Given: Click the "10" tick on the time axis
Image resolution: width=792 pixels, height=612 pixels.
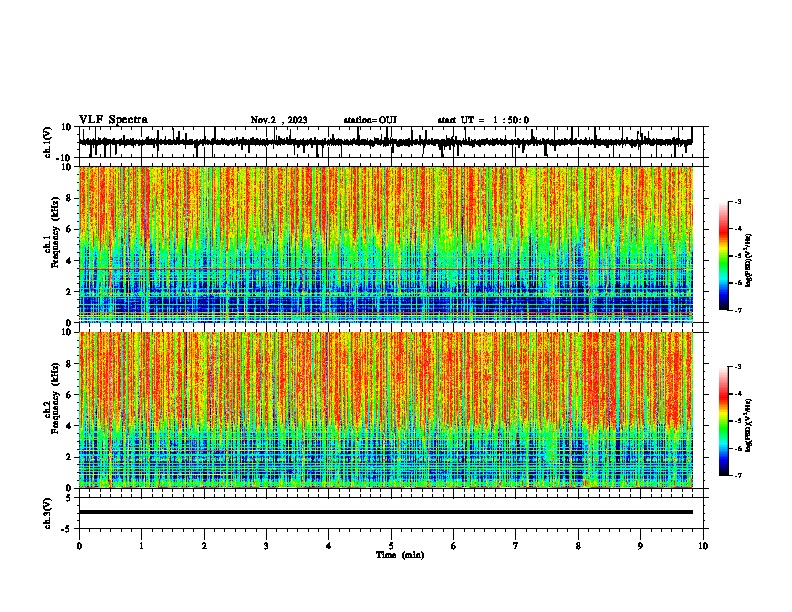Looking at the screenshot, I should pyautogui.click(x=703, y=546).
